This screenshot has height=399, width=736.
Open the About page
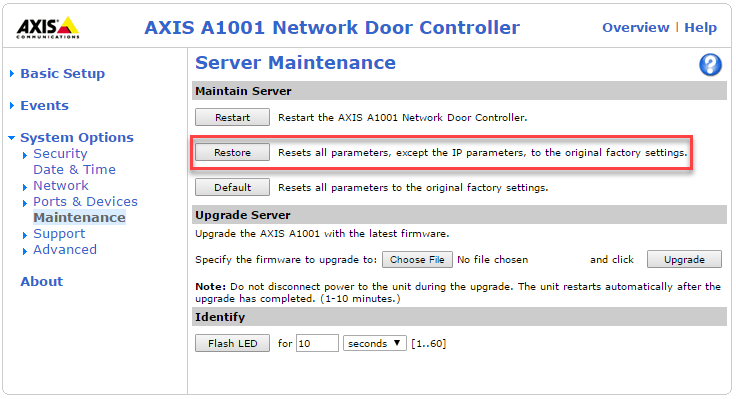tap(41, 282)
